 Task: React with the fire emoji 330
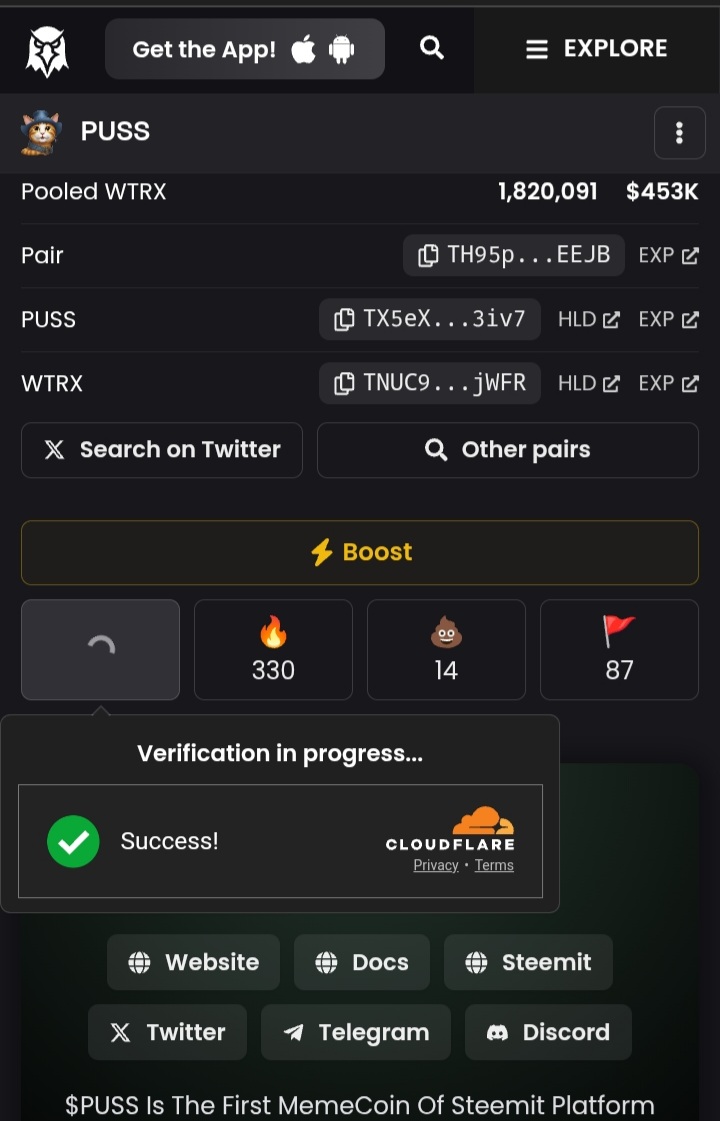tap(273, 649)
